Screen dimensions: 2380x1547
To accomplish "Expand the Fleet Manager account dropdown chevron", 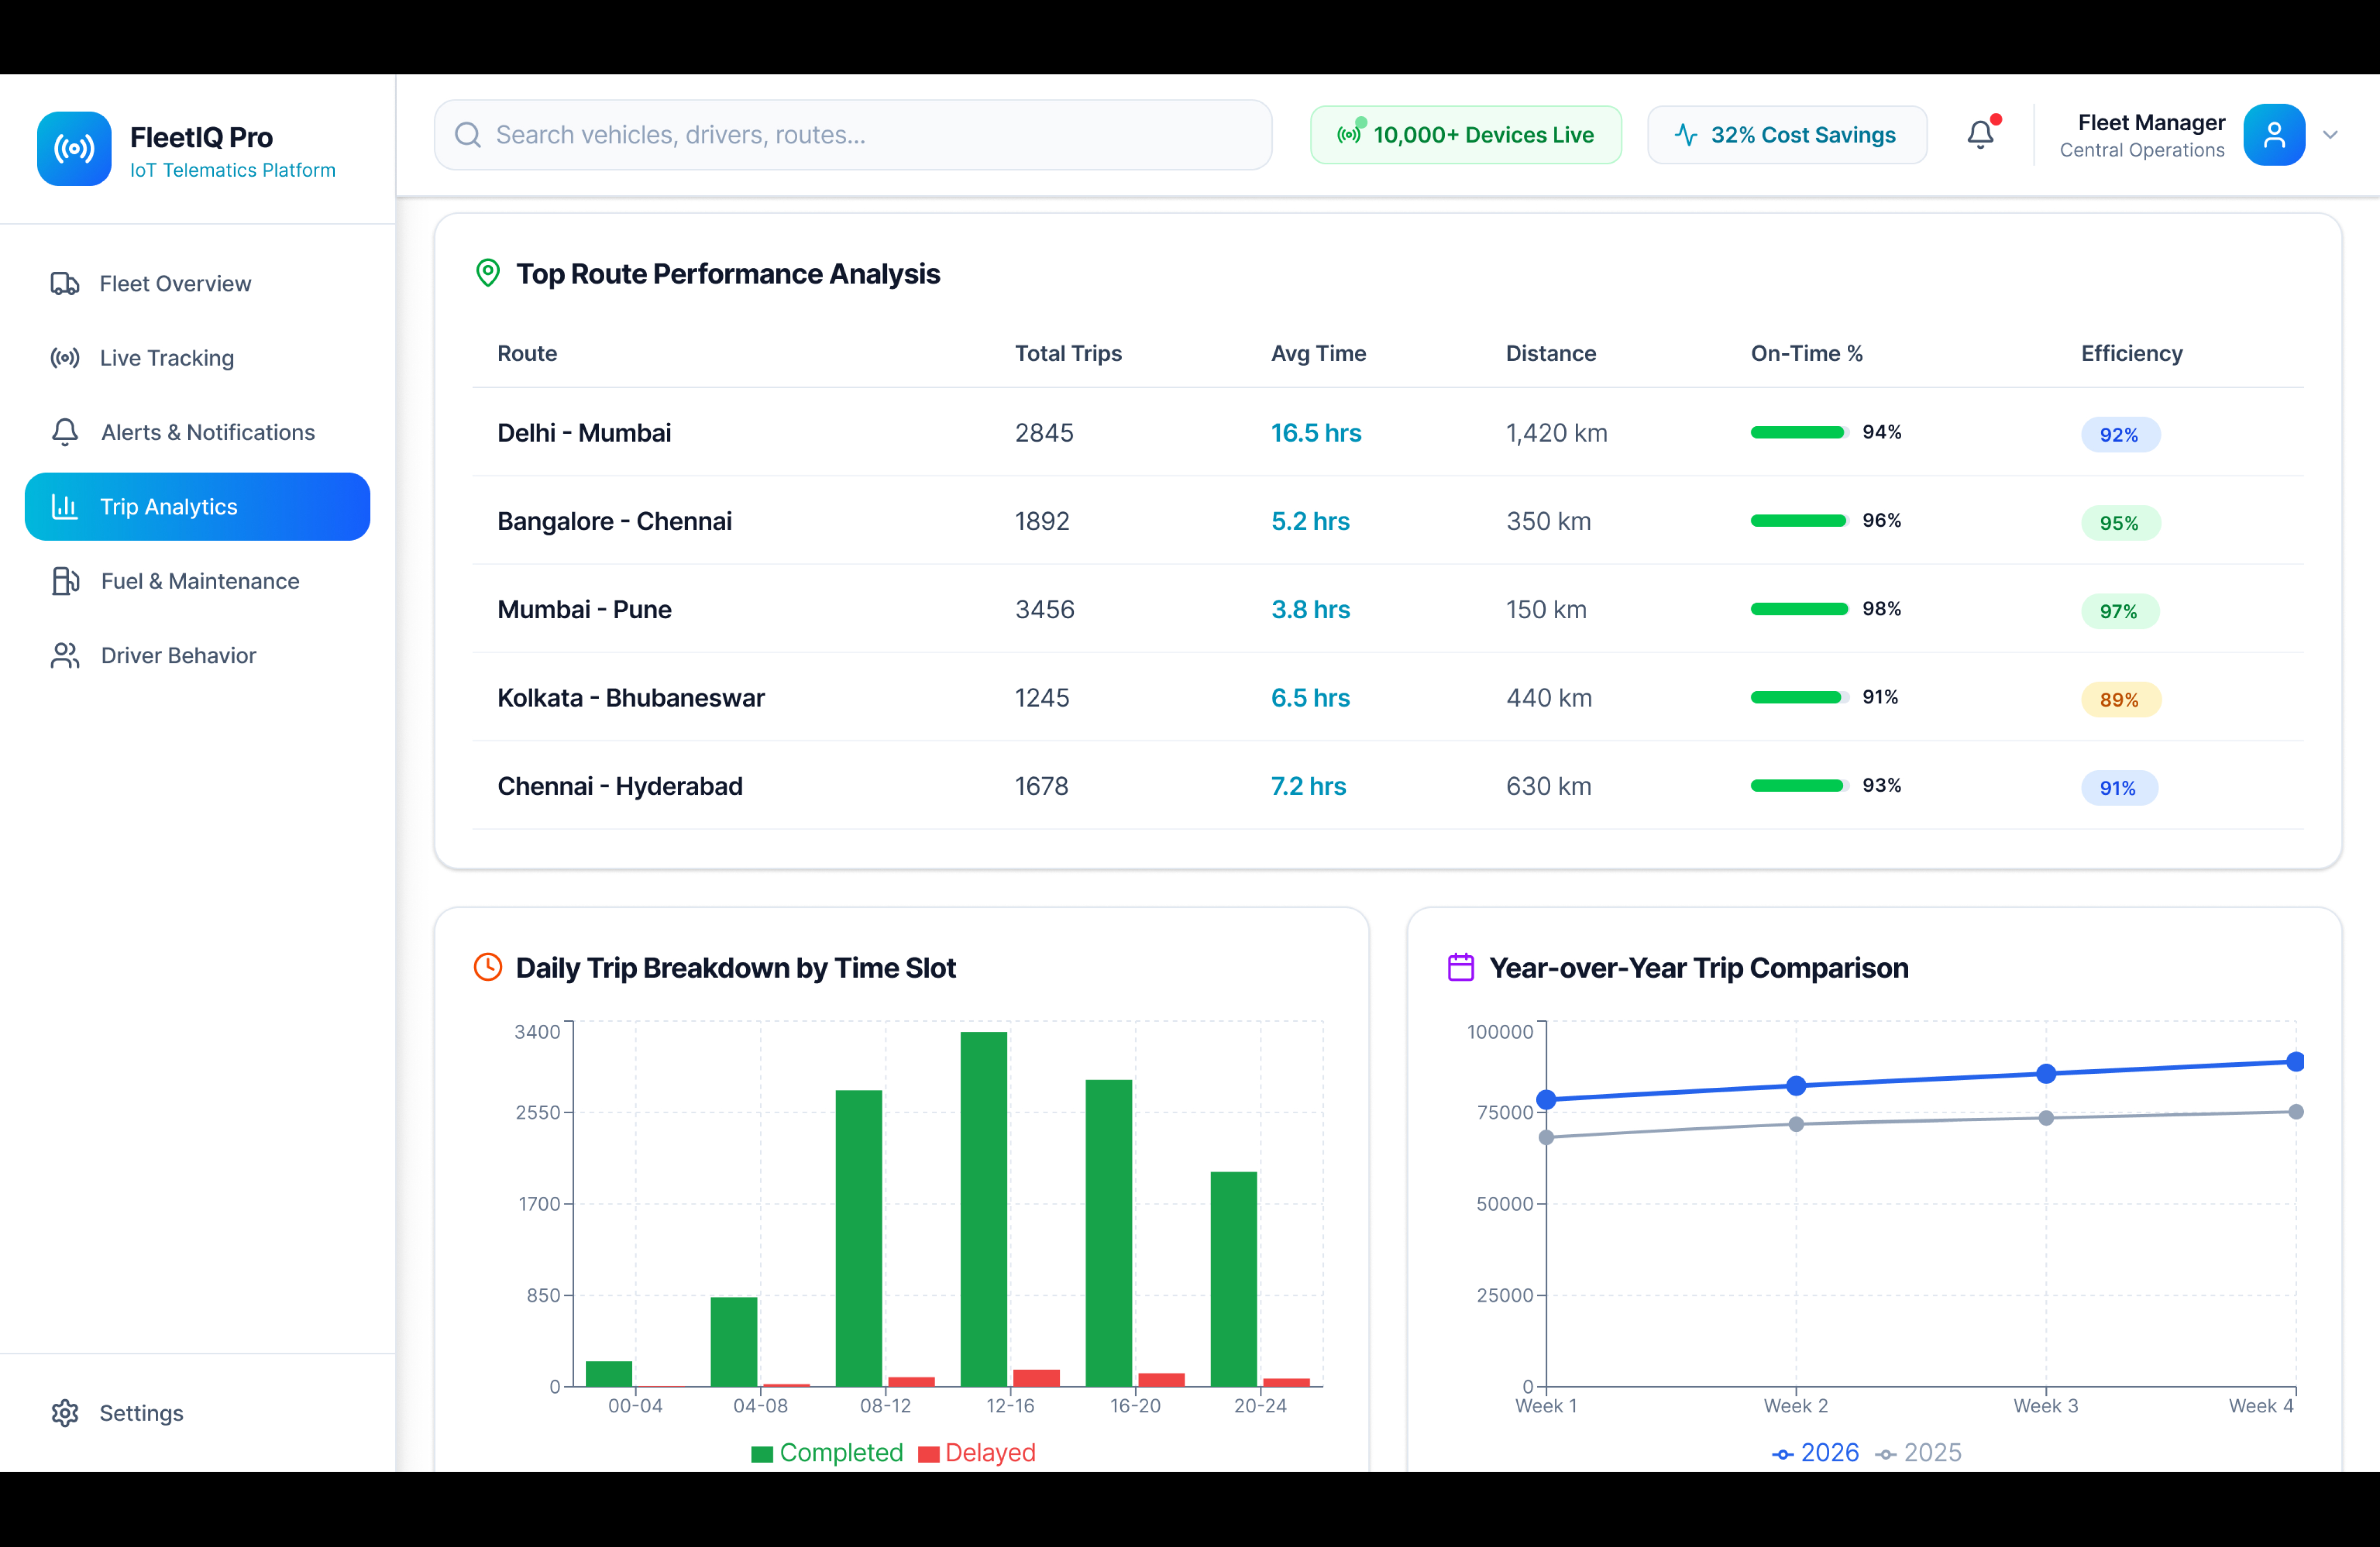I will [x=2332, y=134].
